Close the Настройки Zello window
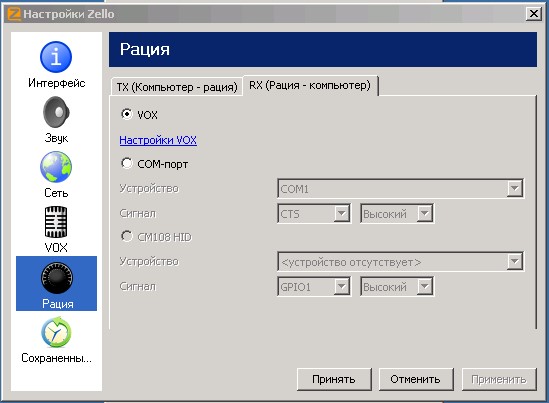Viewport: 549px width, 403px height. 533,14
